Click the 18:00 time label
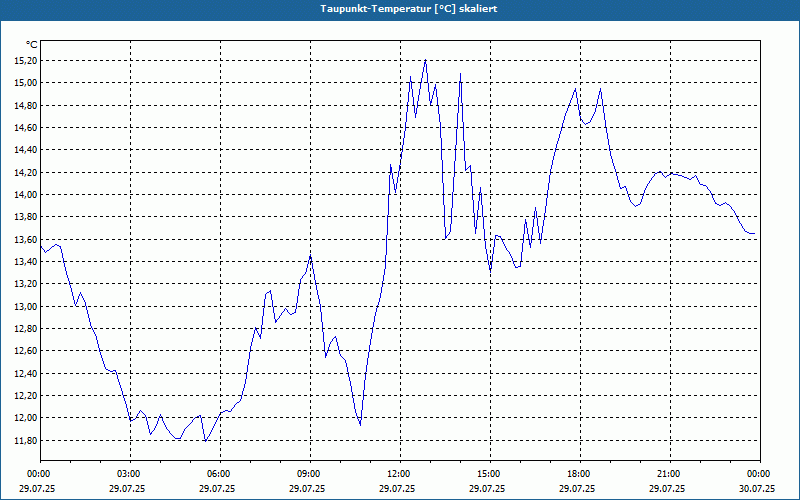The width and height of the screenshot is (800, 500). [x=580, y=474]
